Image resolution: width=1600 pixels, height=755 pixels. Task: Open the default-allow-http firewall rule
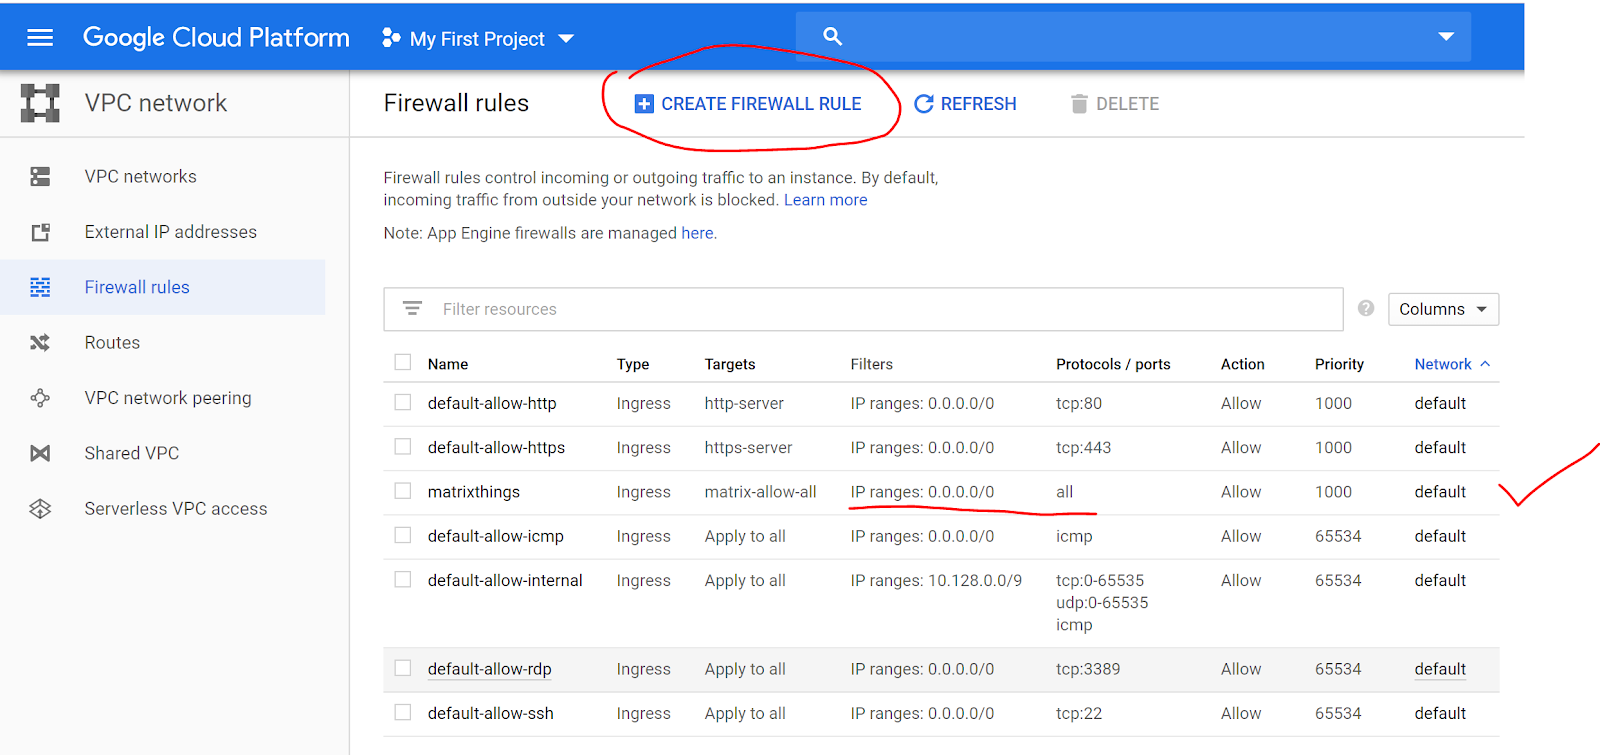coord(492,403)
